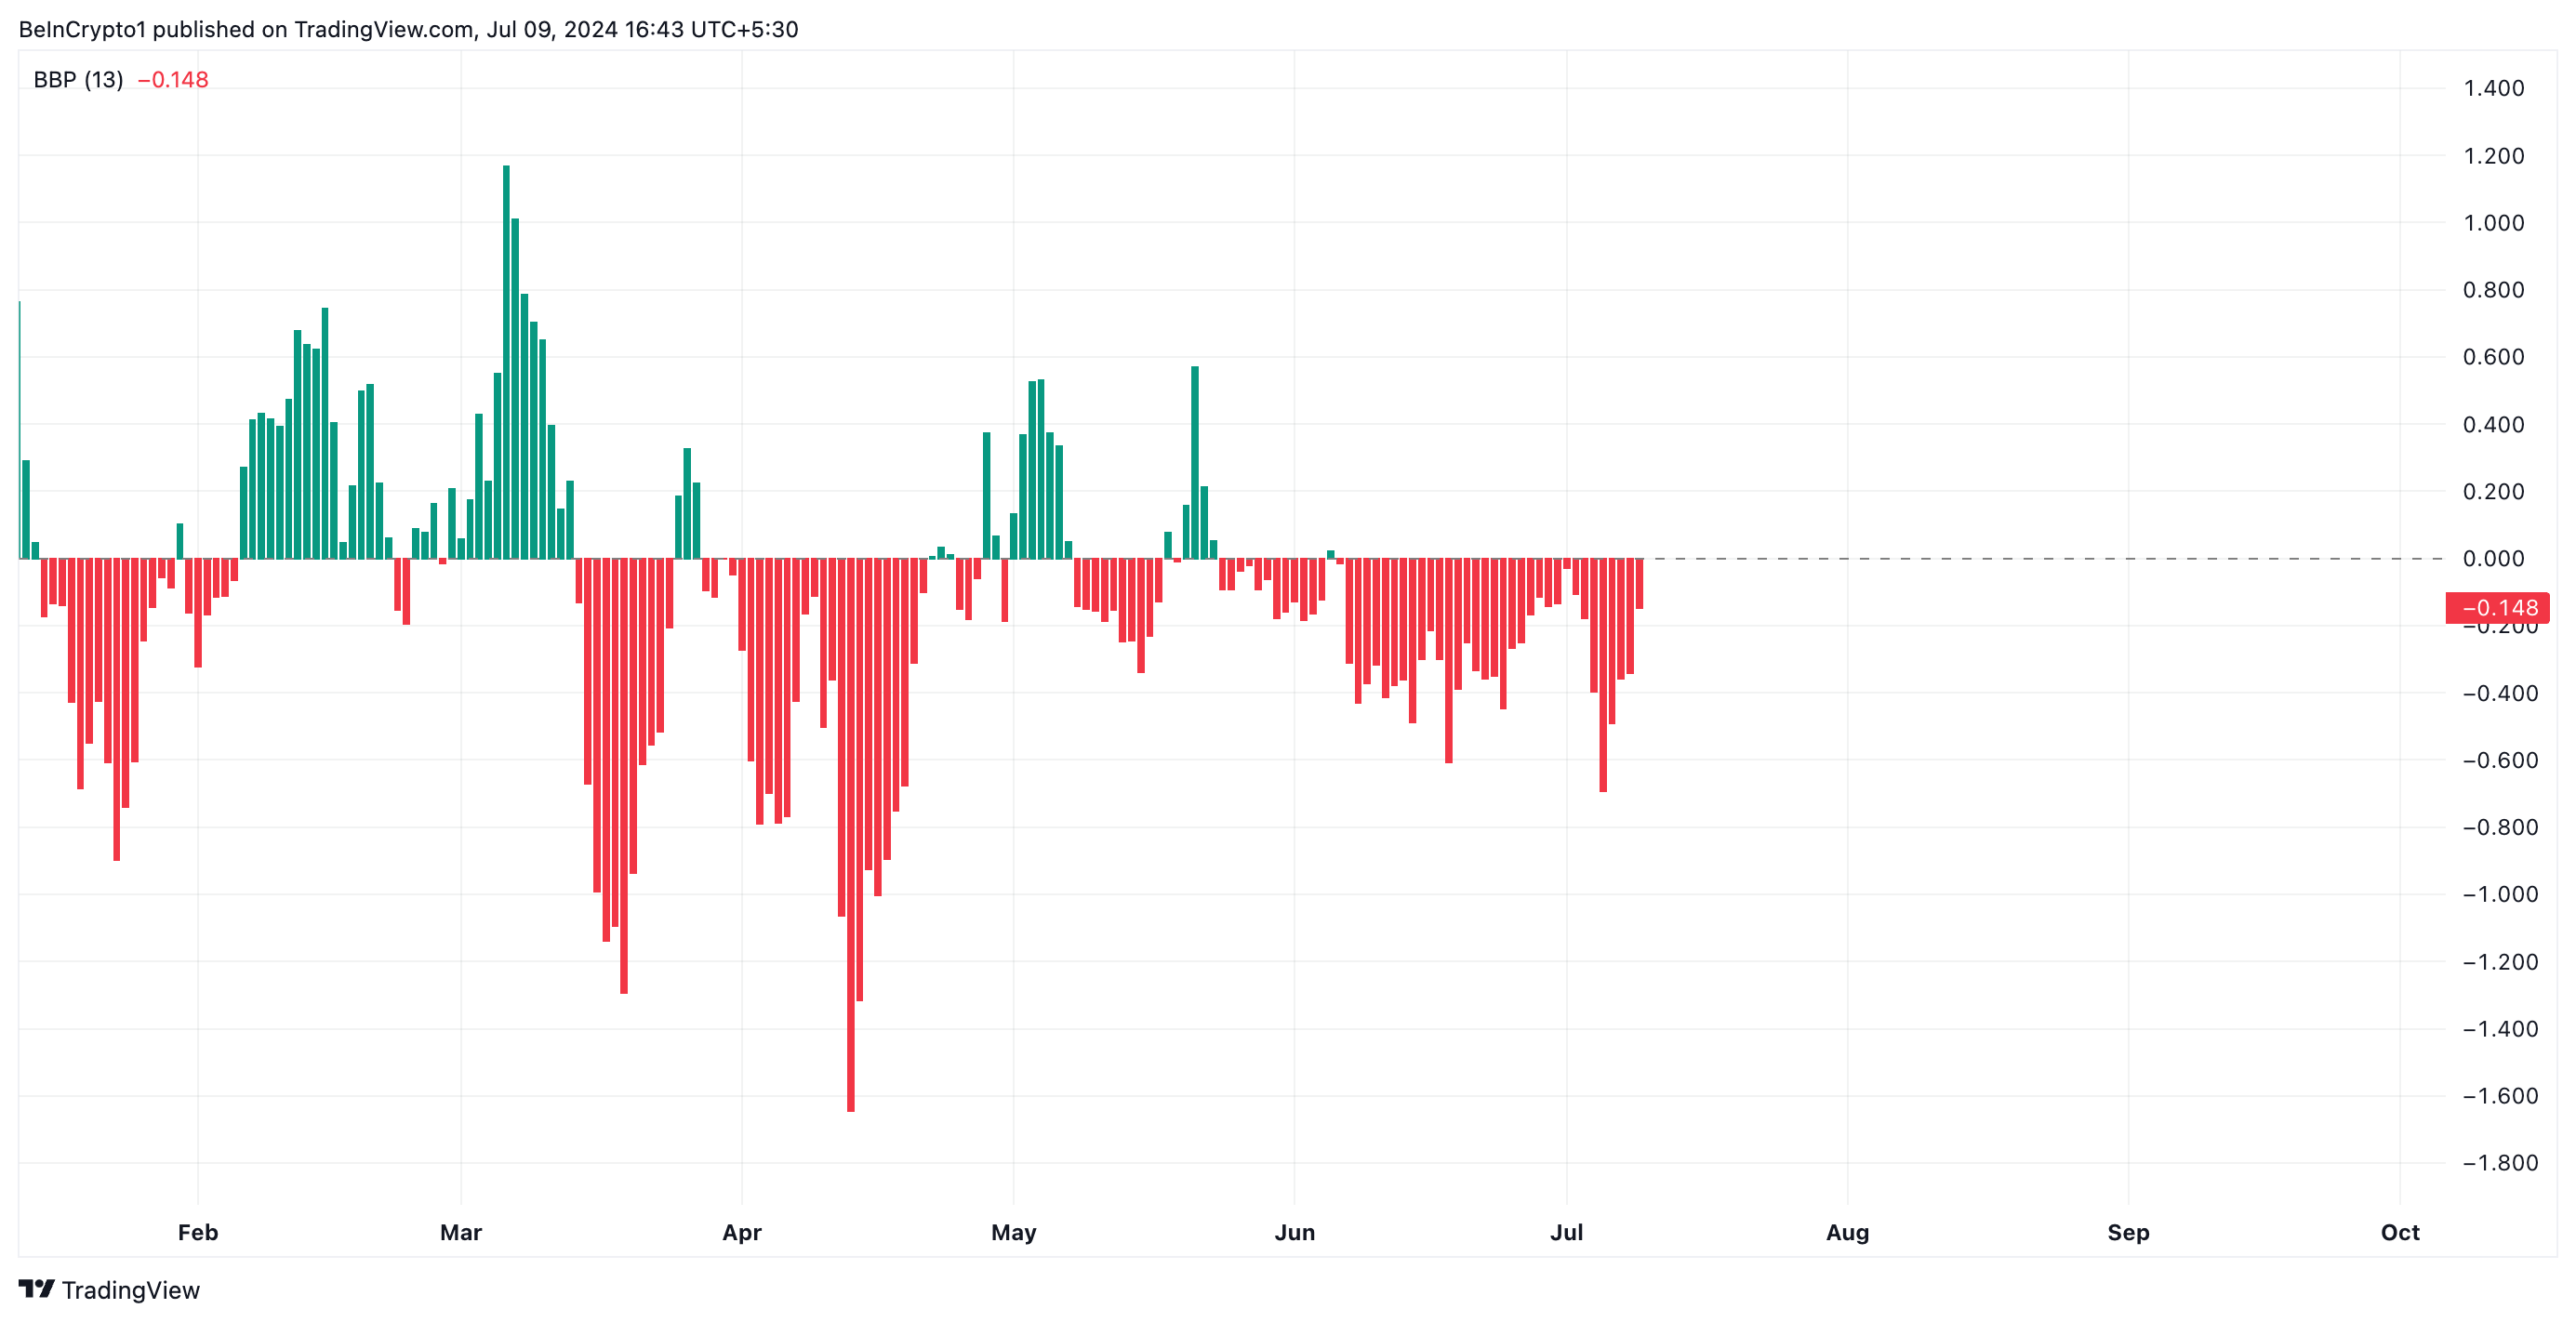Image resolution: width=2576 pixels, height=1322 pixels.
Task: Click the red -0.148 price scale tag
Action: (x=2497, y=607)
